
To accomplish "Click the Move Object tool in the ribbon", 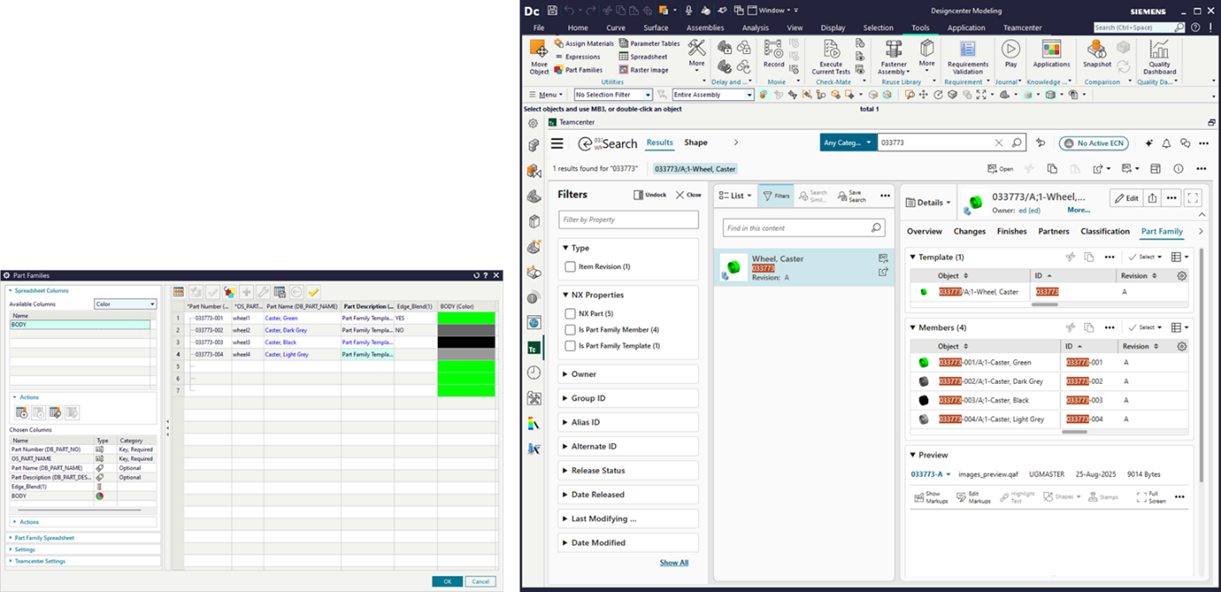I will tap(539, 56).
